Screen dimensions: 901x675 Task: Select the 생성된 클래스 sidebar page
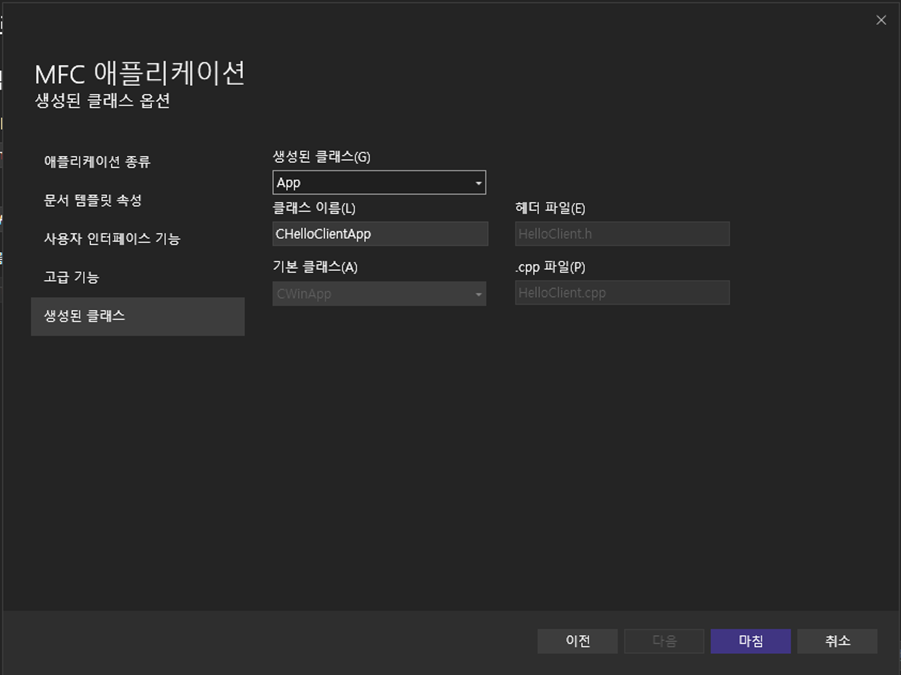(138, 317)
